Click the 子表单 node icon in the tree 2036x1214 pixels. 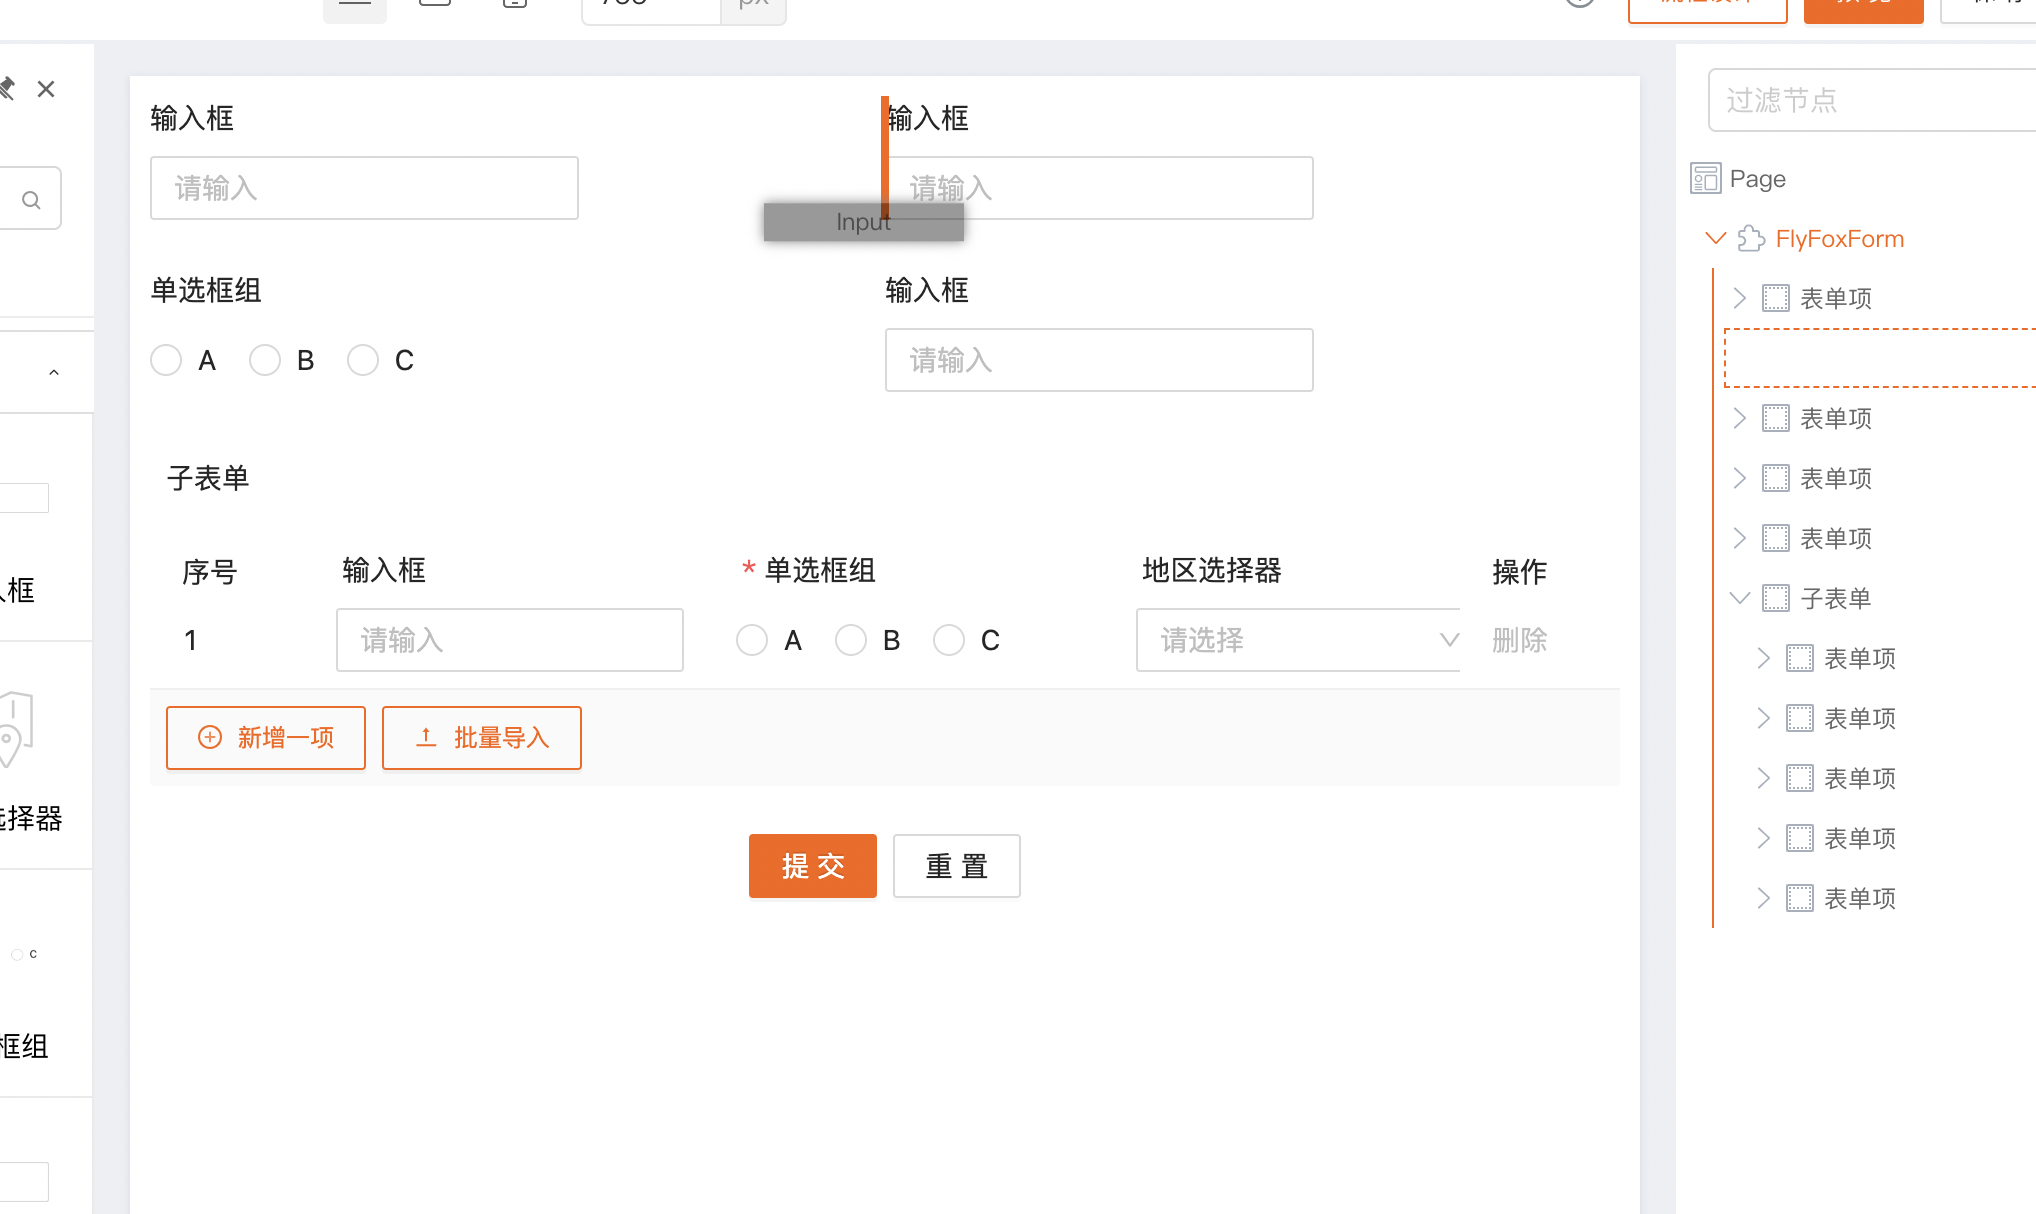(x=1775, y=598)
